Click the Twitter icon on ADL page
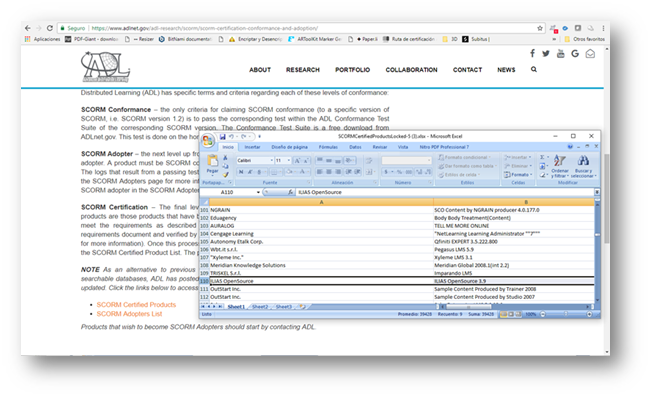652x398 pixels. 546,53
